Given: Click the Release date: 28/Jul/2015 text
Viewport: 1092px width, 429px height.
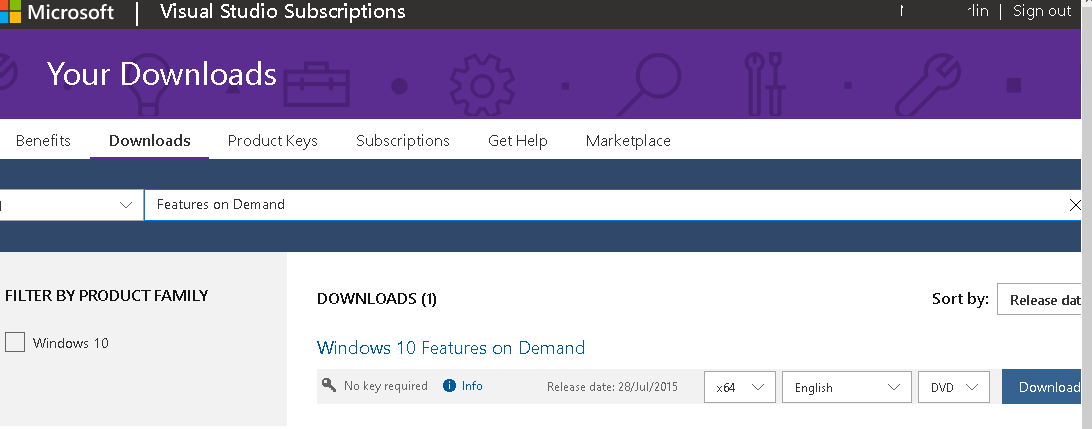Looking at the screenshot, I should 612,387.
